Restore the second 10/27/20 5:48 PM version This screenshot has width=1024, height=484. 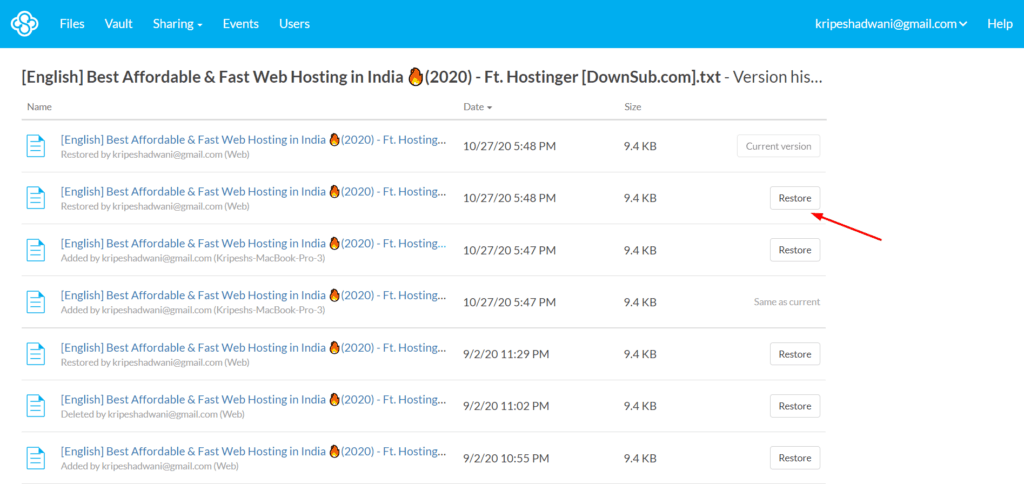click(794, 198)
